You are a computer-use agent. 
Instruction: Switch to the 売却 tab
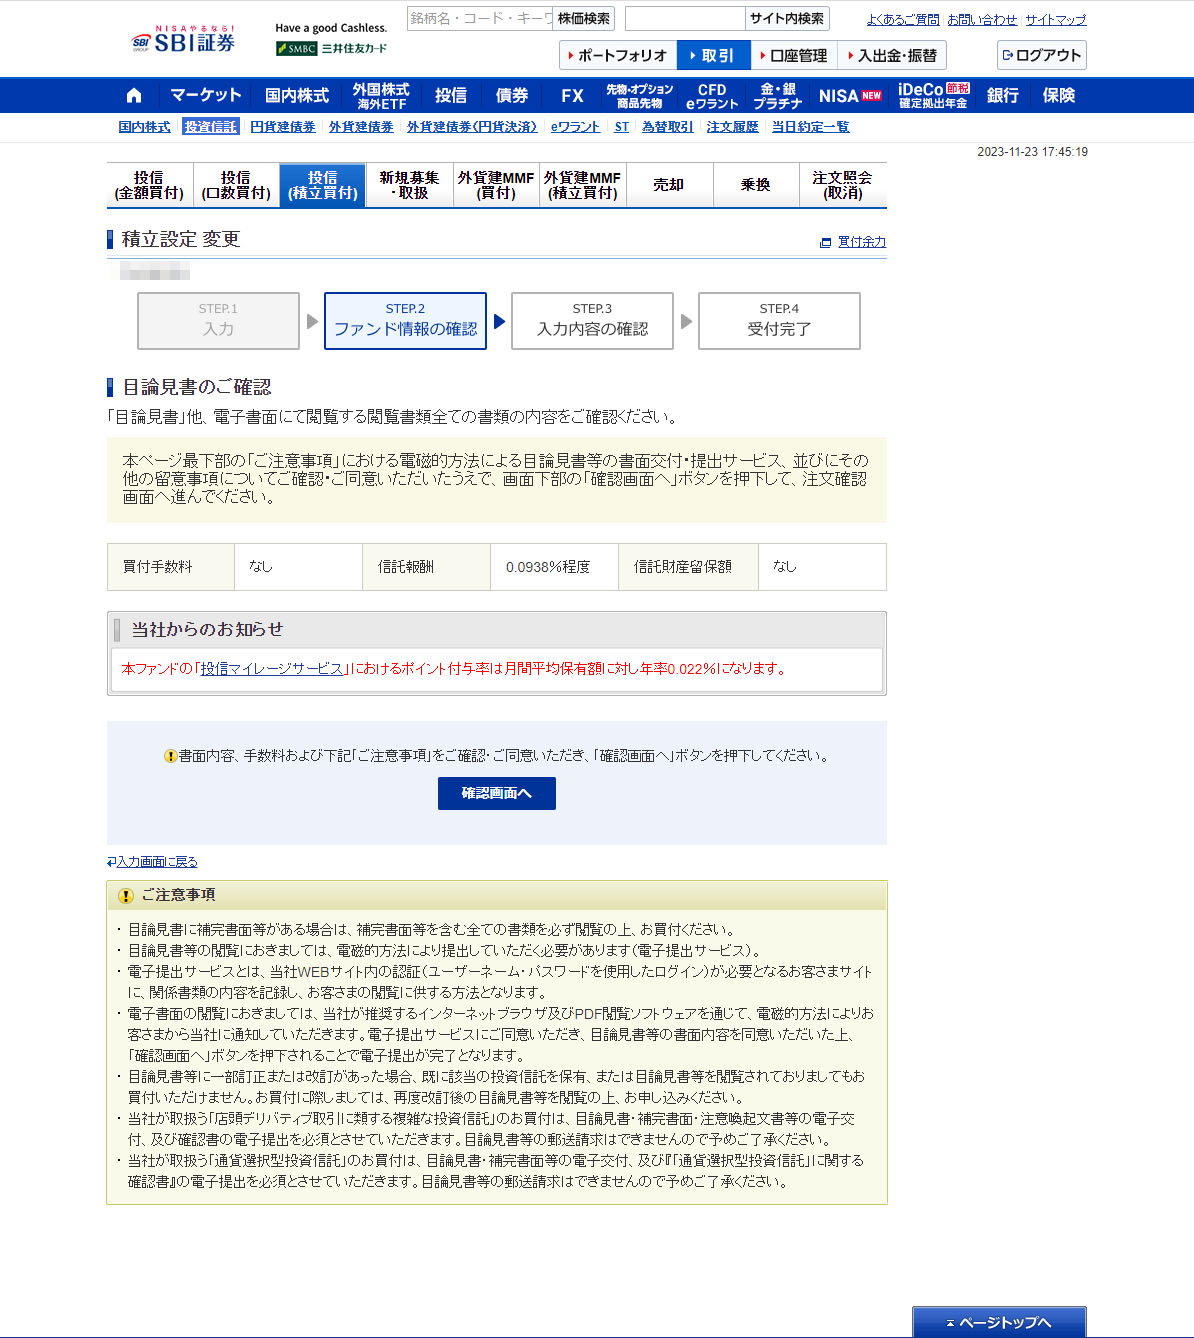coord(669,186)
